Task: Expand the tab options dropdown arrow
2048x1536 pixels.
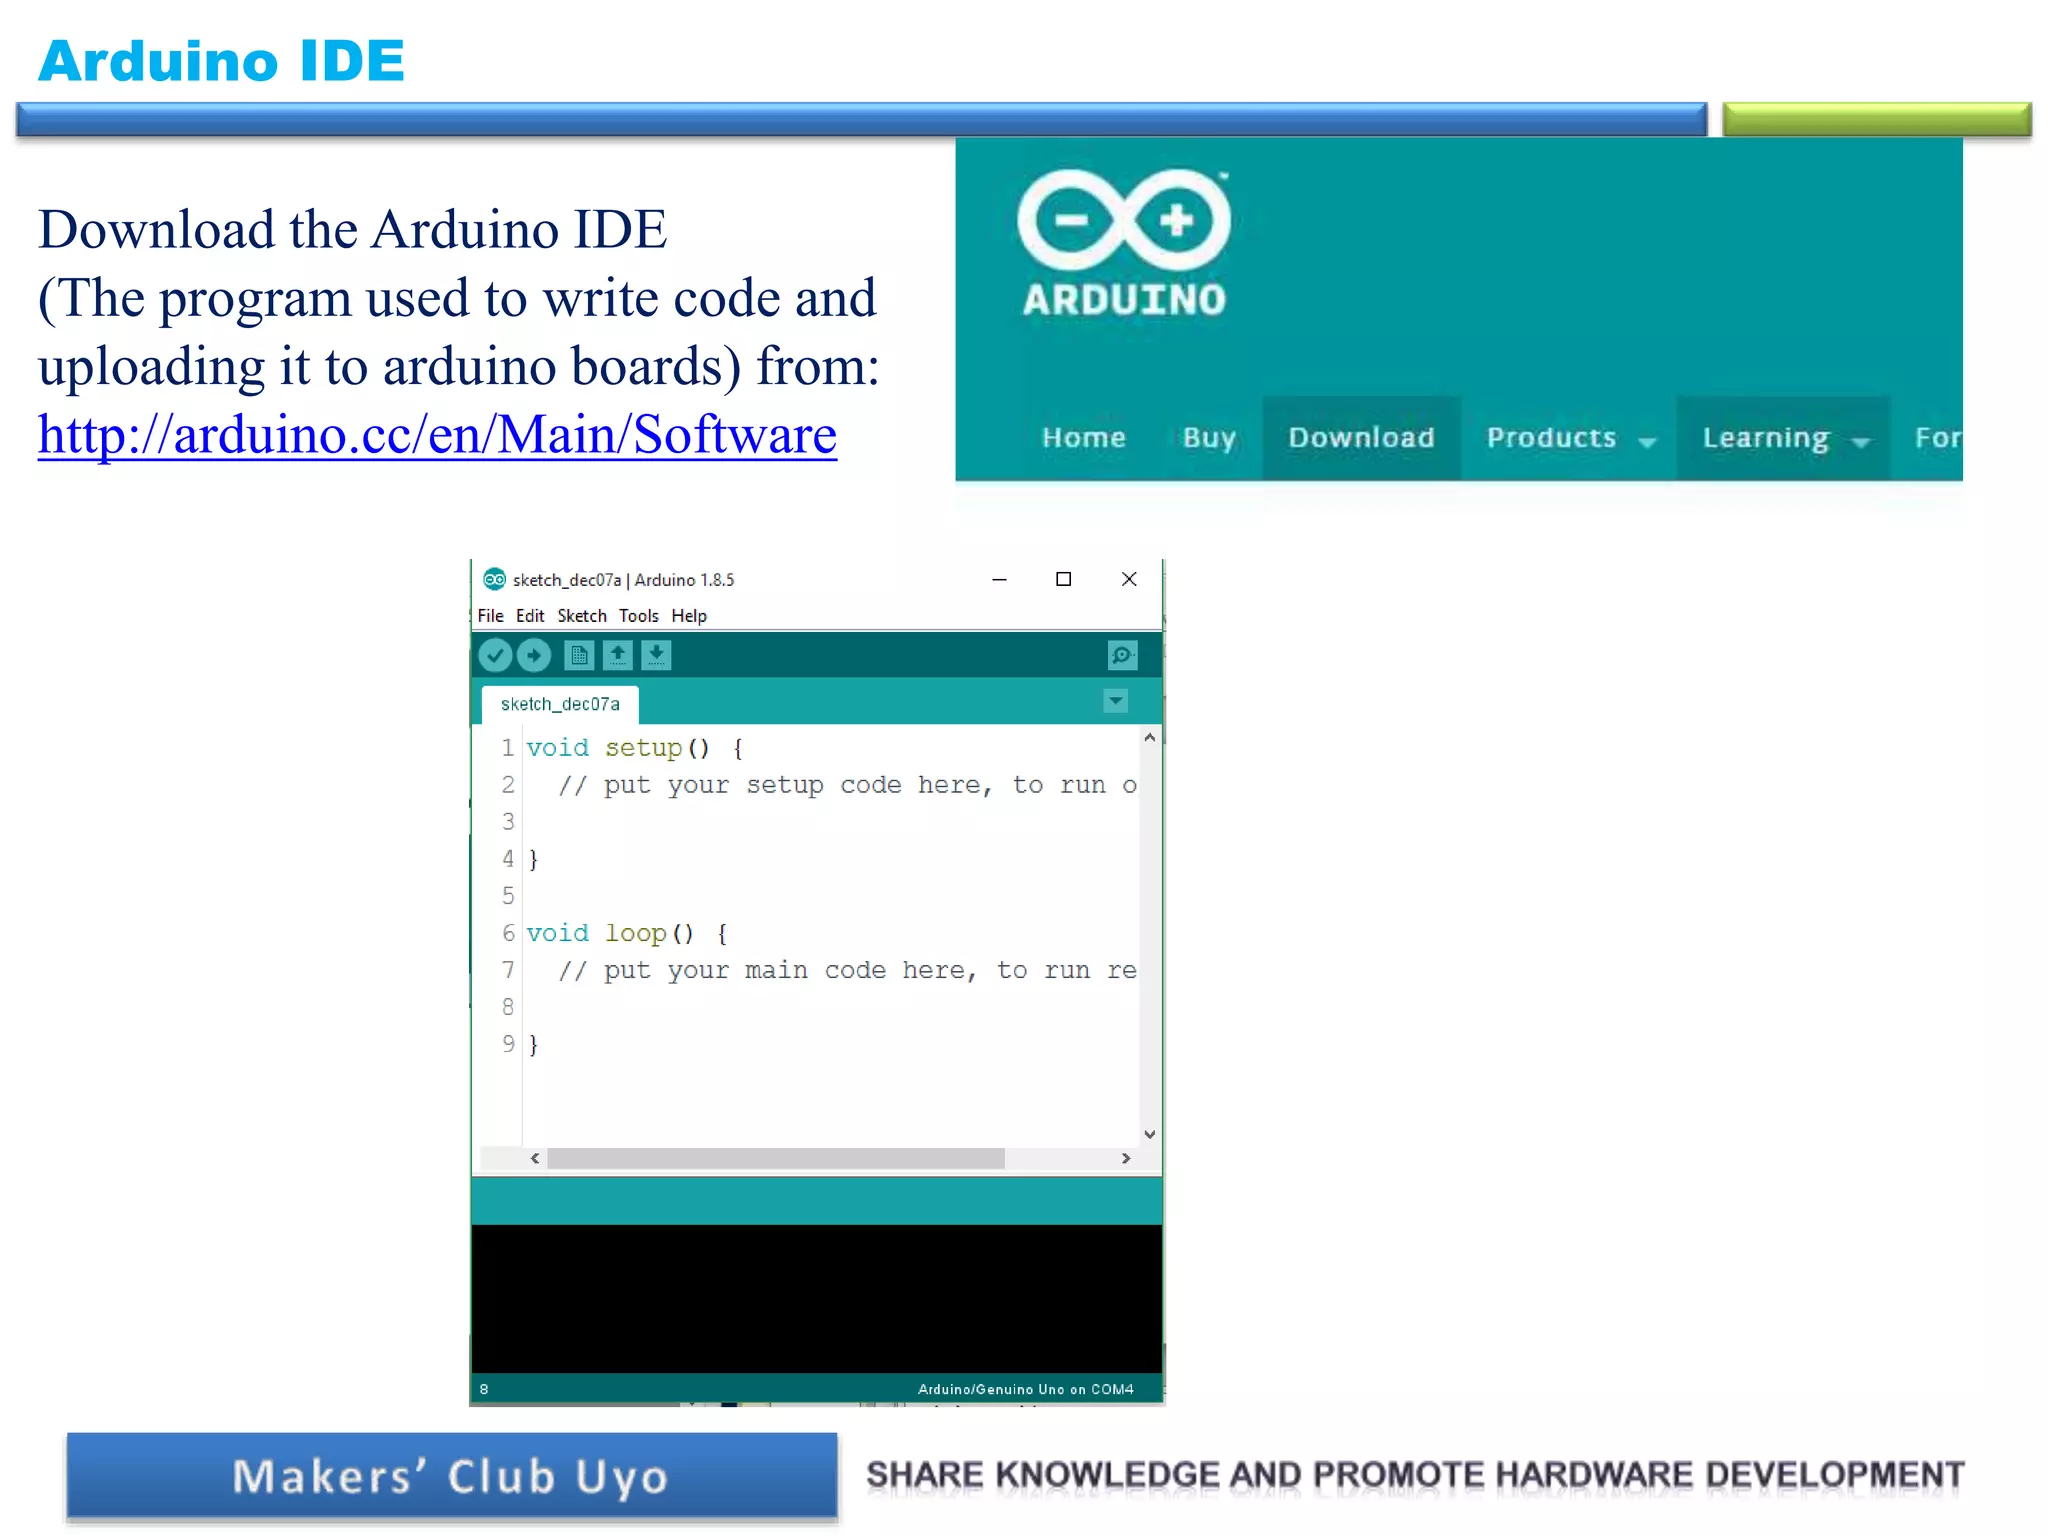Action: pyautogui.click(x=1116, y=702)
